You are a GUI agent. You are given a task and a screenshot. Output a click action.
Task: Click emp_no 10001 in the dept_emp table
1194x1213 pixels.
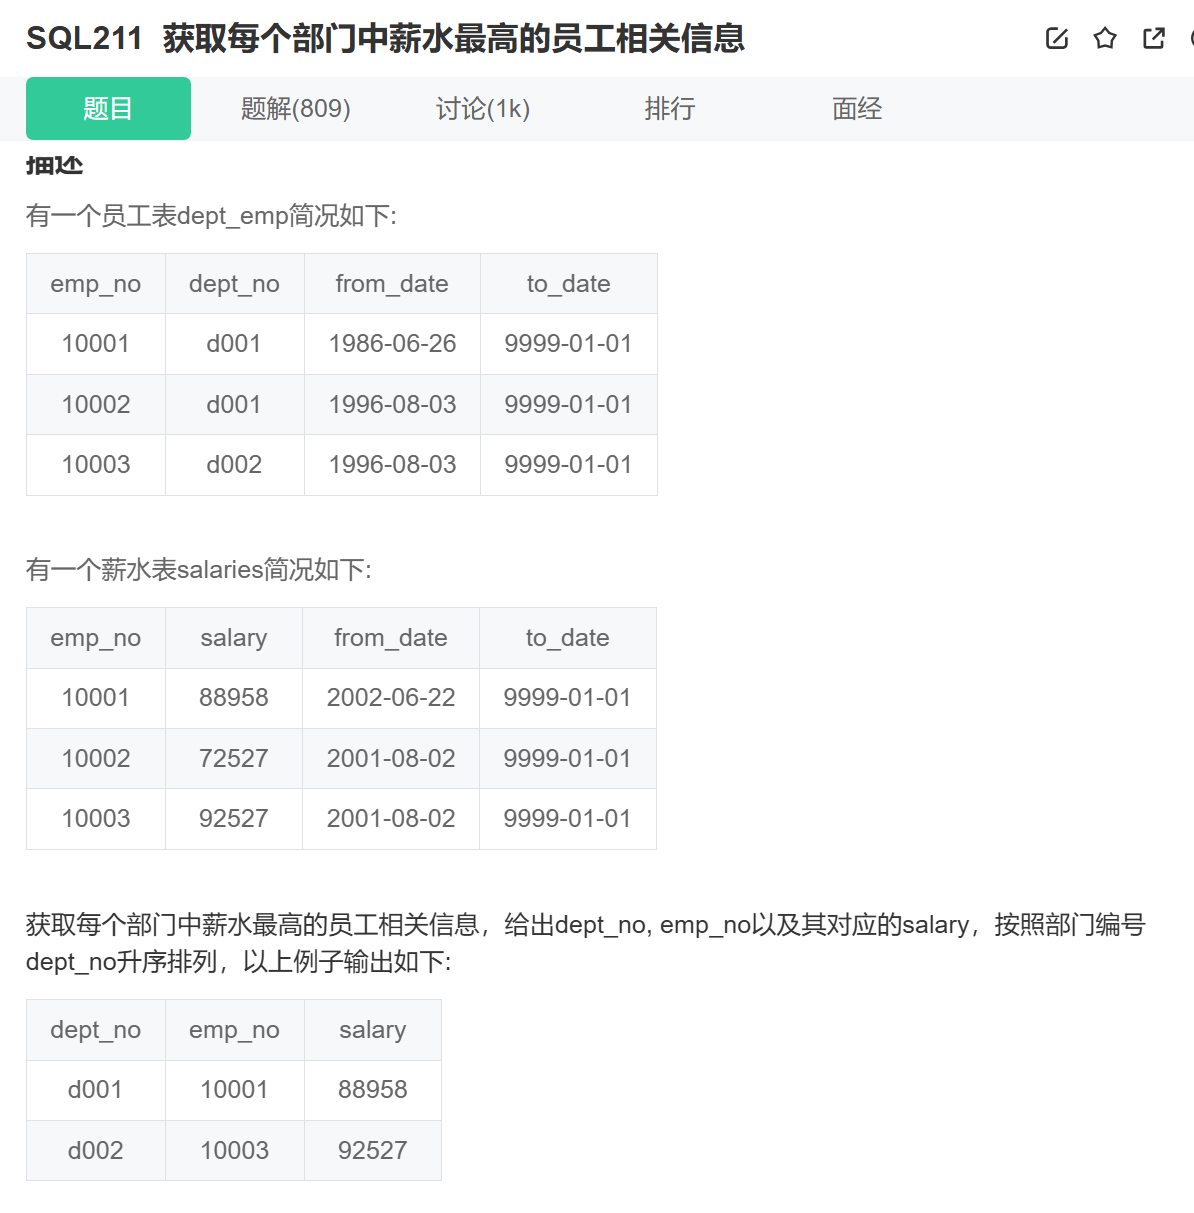[95, 343]
